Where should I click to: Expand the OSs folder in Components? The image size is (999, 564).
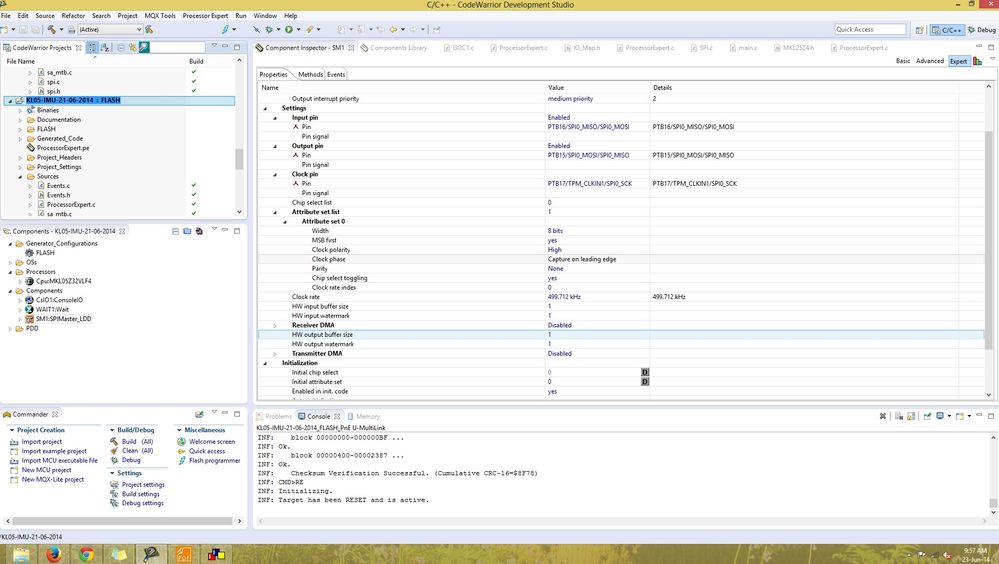click(x=10, y=263)
